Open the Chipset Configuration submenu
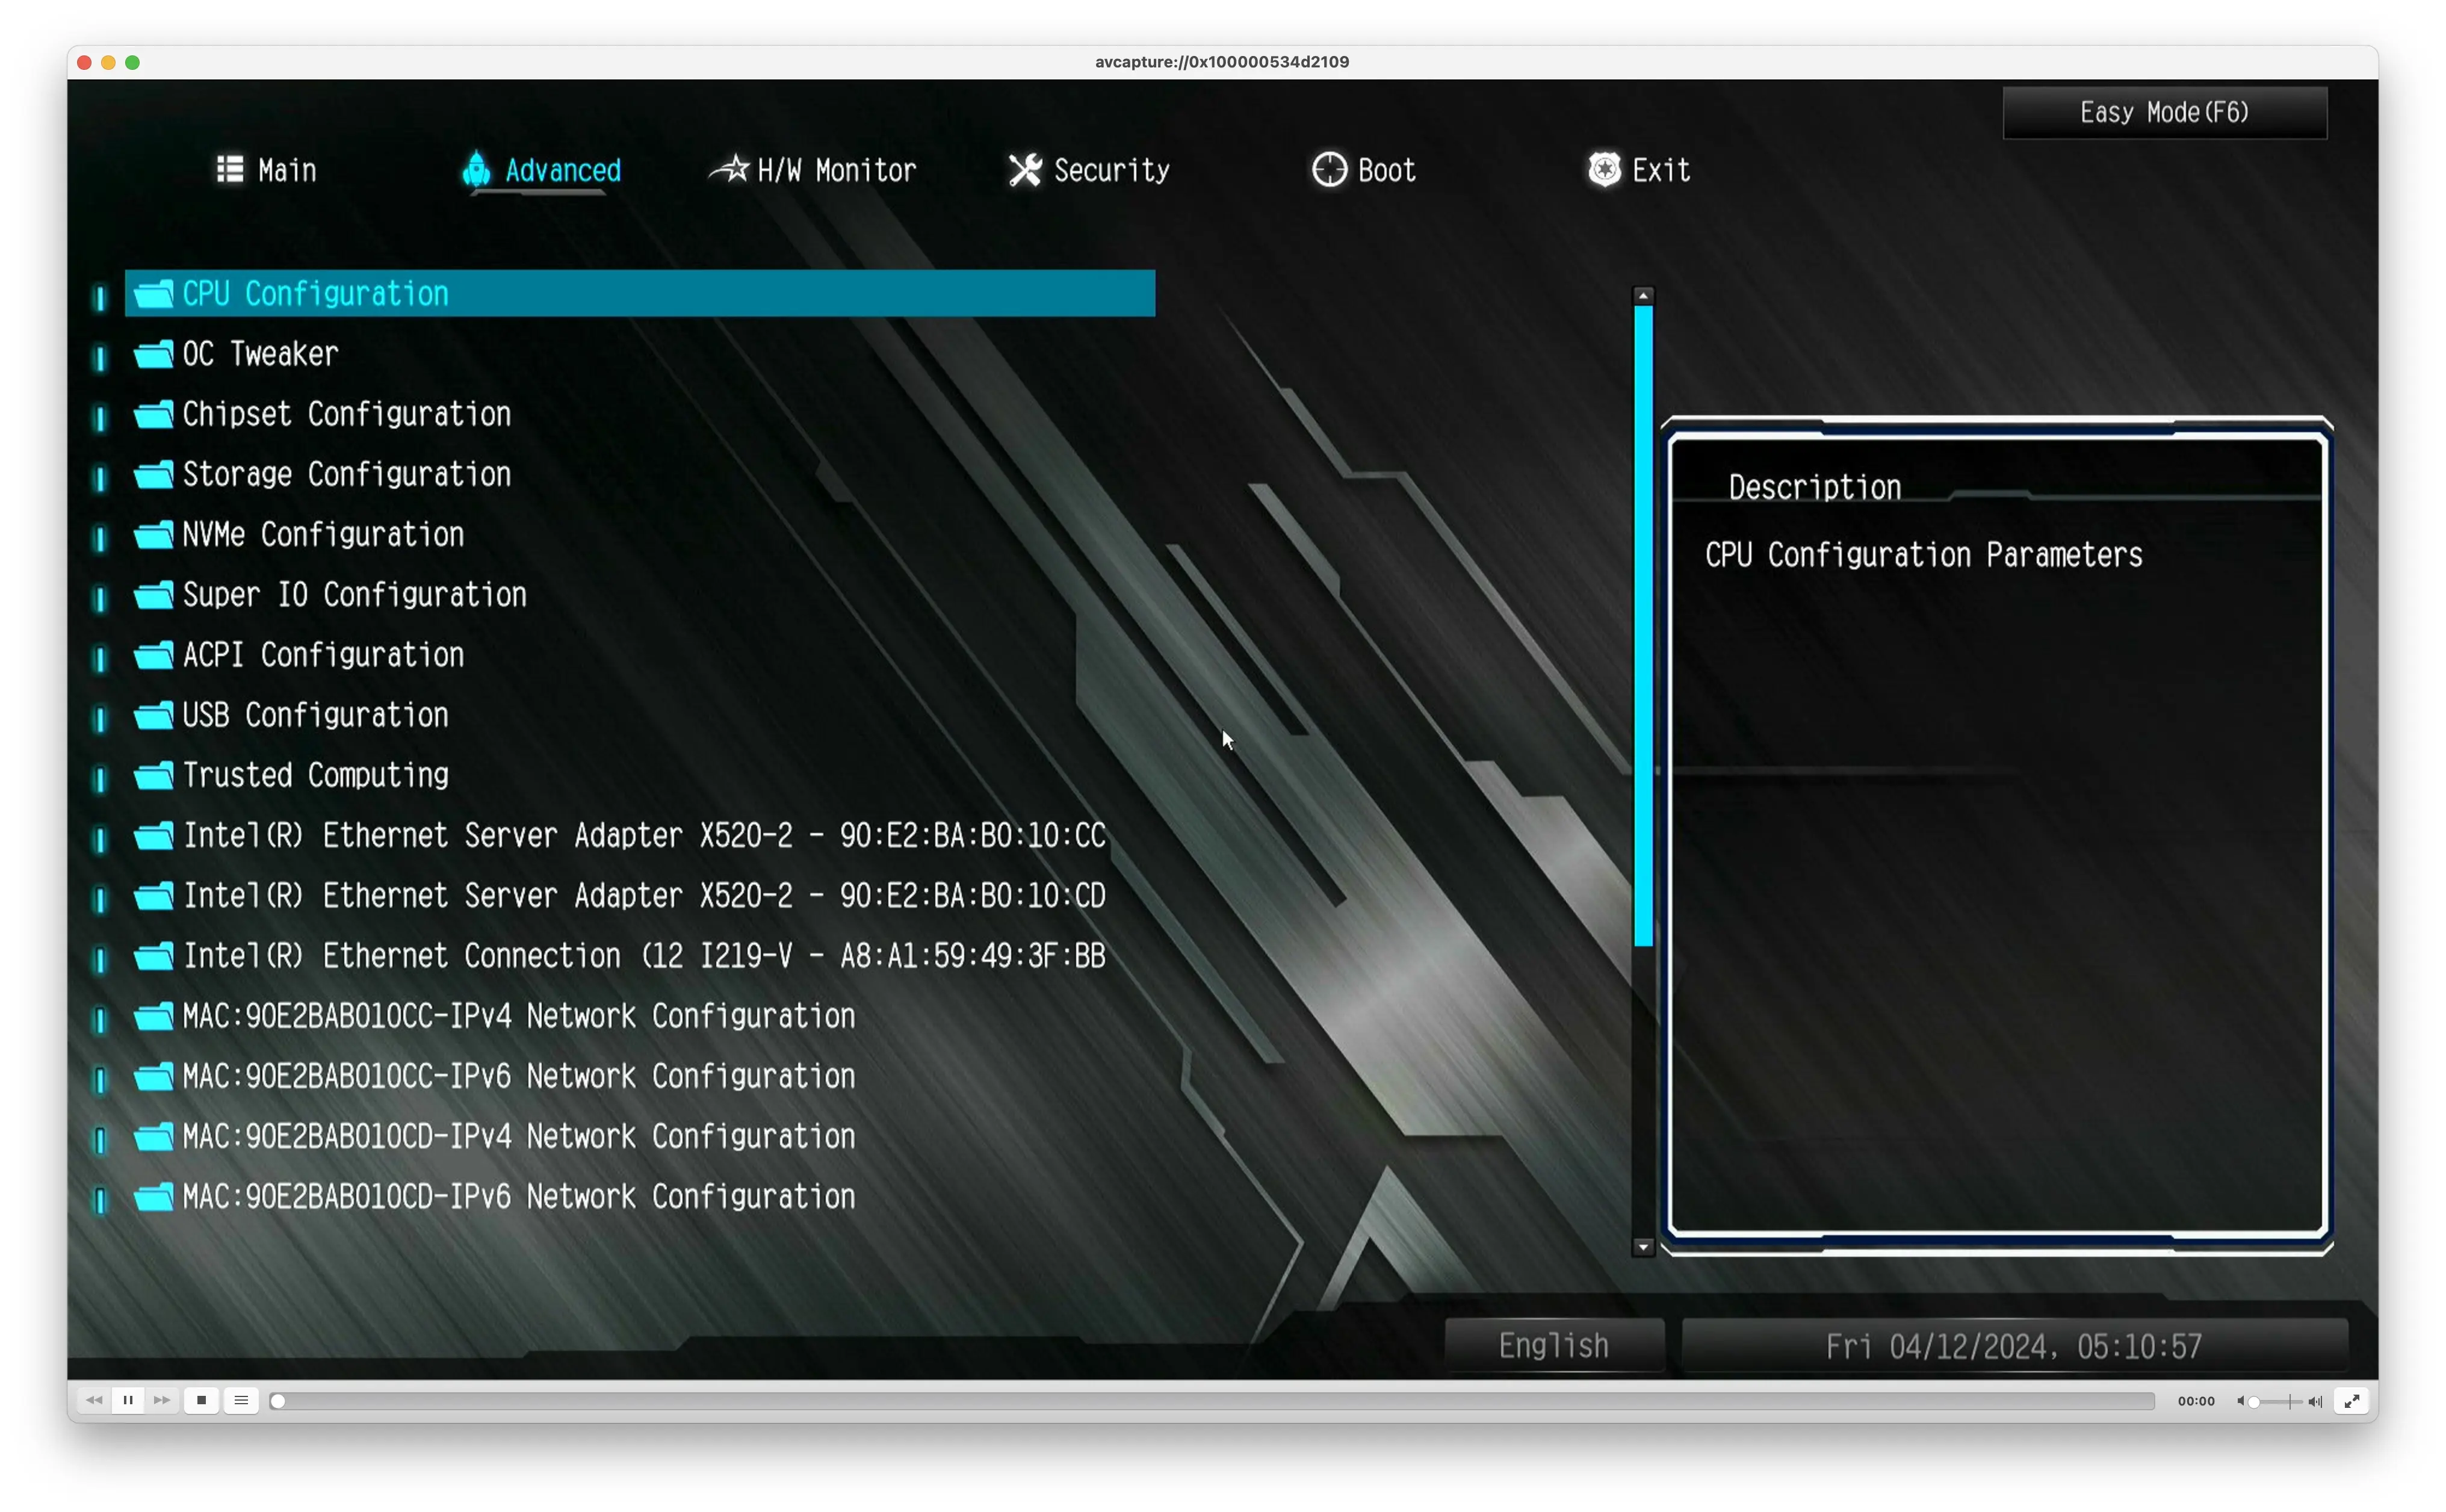2446x1512 pixels. point(346,414)
